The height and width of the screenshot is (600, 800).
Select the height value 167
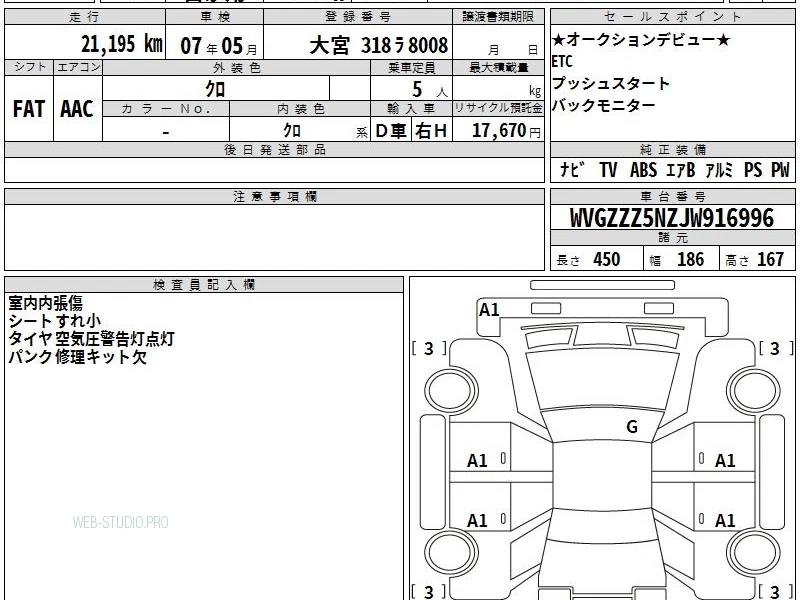pyautogui.click(x=770, y=259)
